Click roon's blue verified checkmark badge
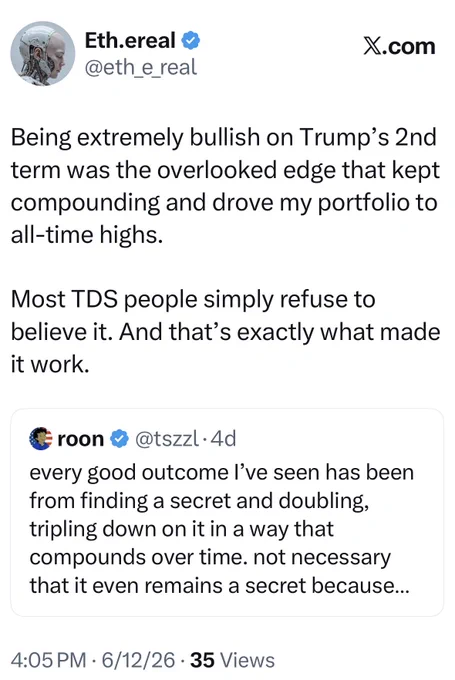Viewport: 455px width, 680px height. coord(119,439)
